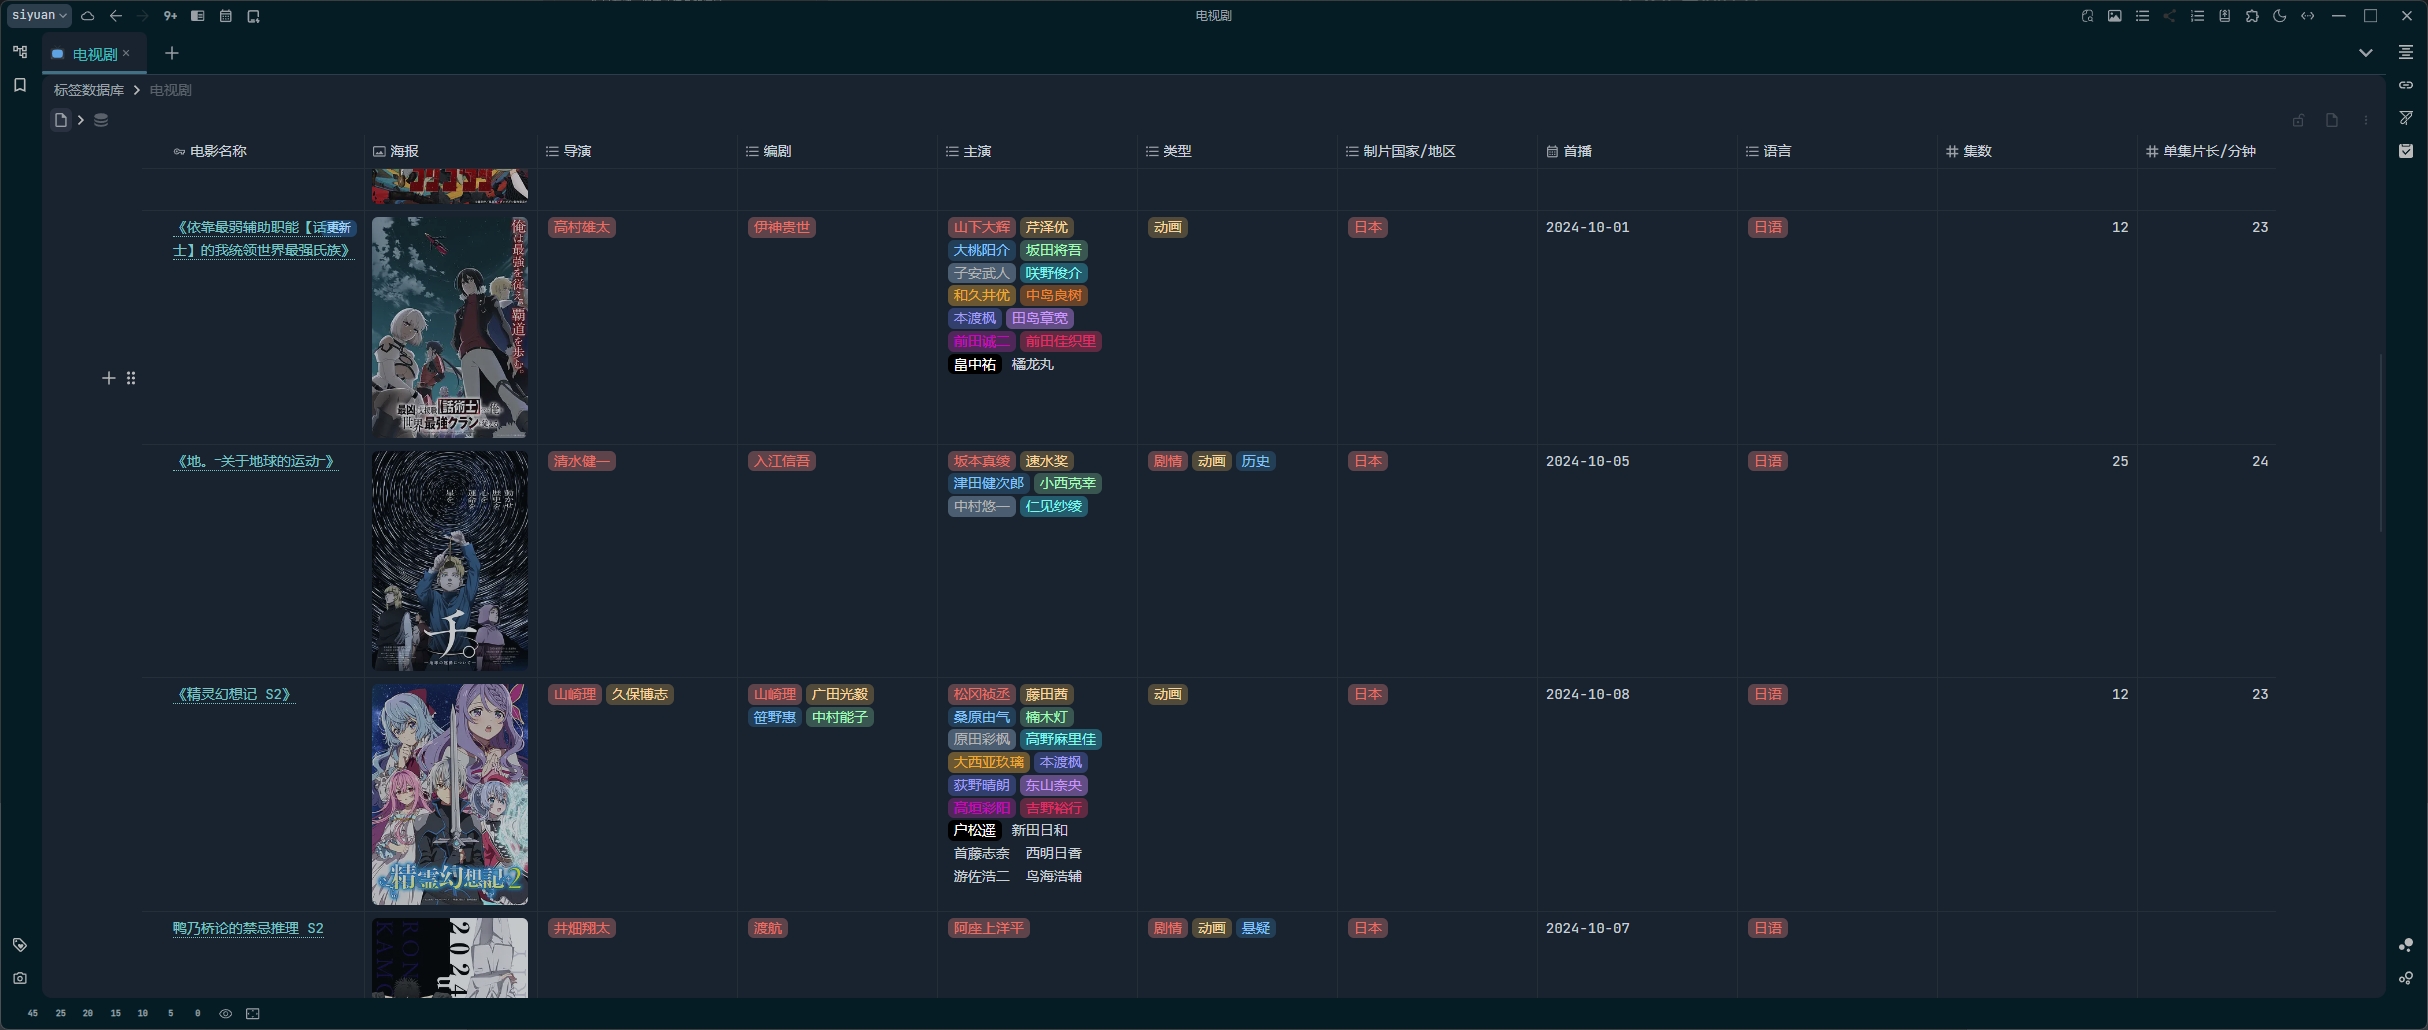The image size is (2428, 1030).
Task: Click the image icon in title bar
Action: (x=2115, y=16)
